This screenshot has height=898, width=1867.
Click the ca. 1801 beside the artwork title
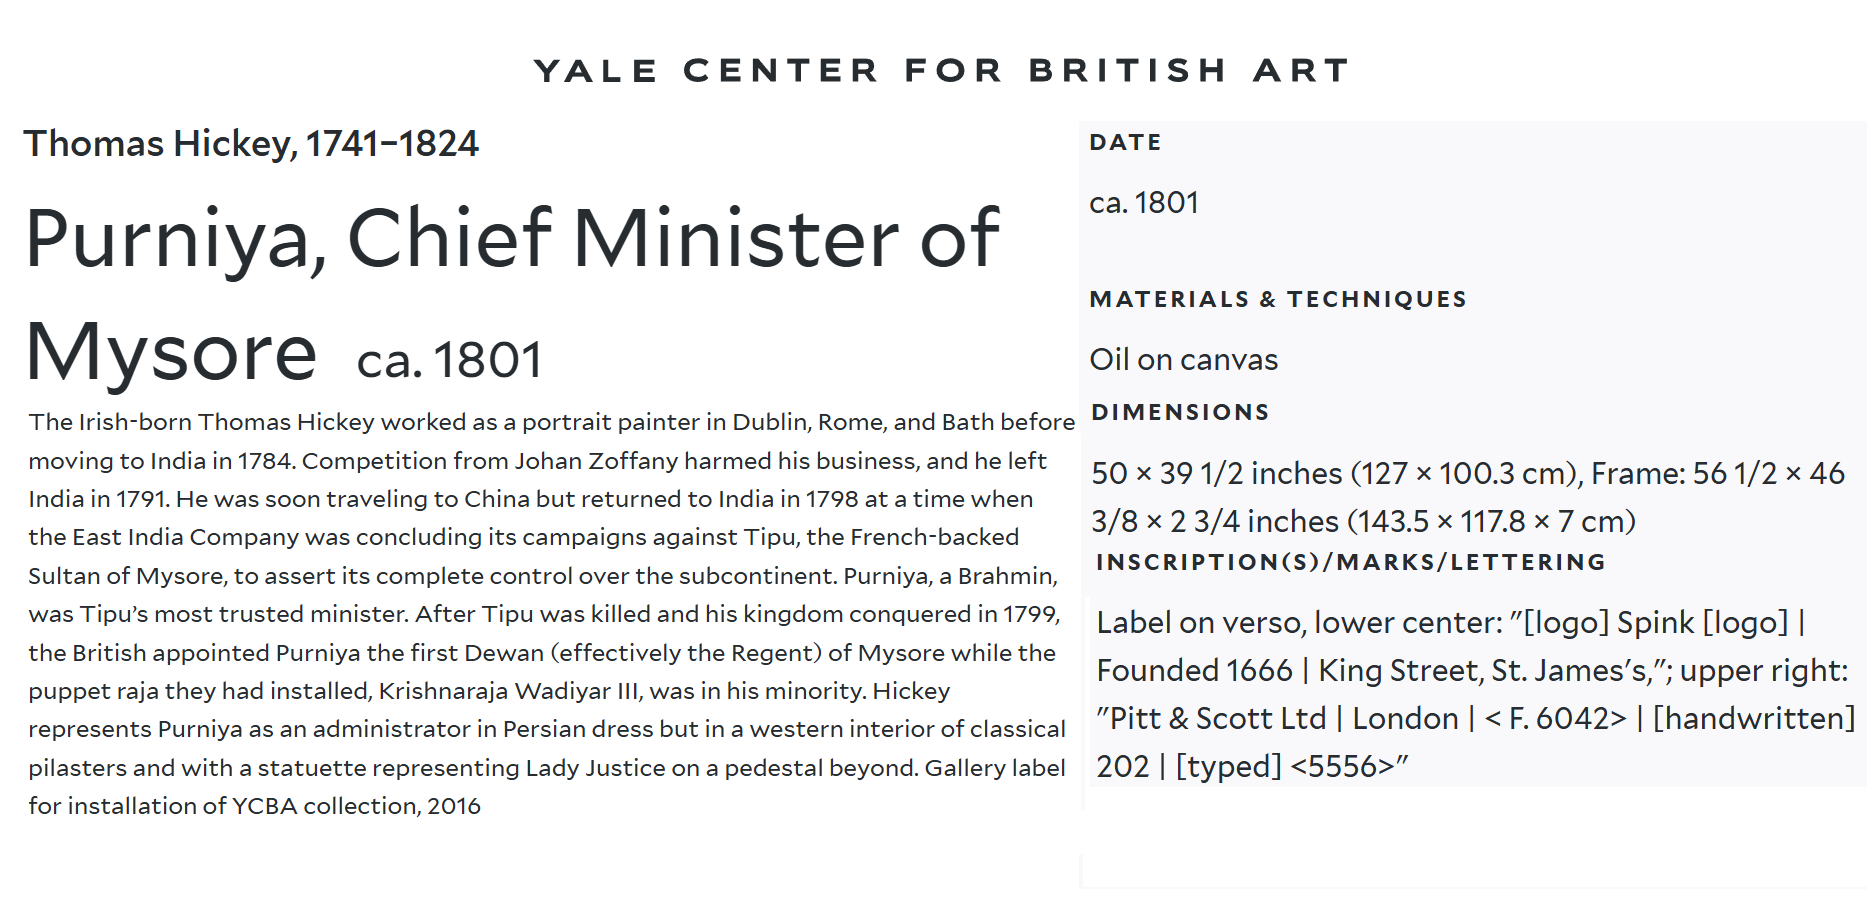tap(449, 360)
